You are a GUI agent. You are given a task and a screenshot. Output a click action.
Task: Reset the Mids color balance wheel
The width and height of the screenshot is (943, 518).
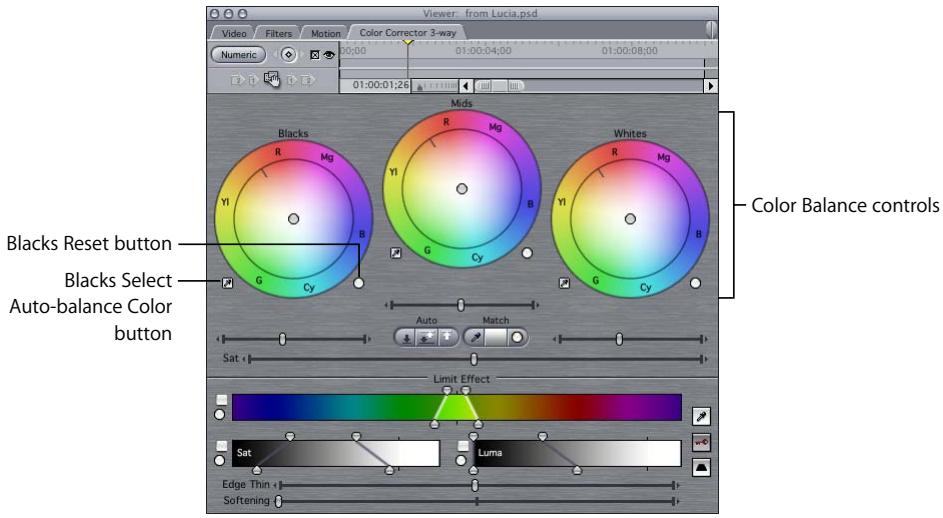(x=527, y=253)
